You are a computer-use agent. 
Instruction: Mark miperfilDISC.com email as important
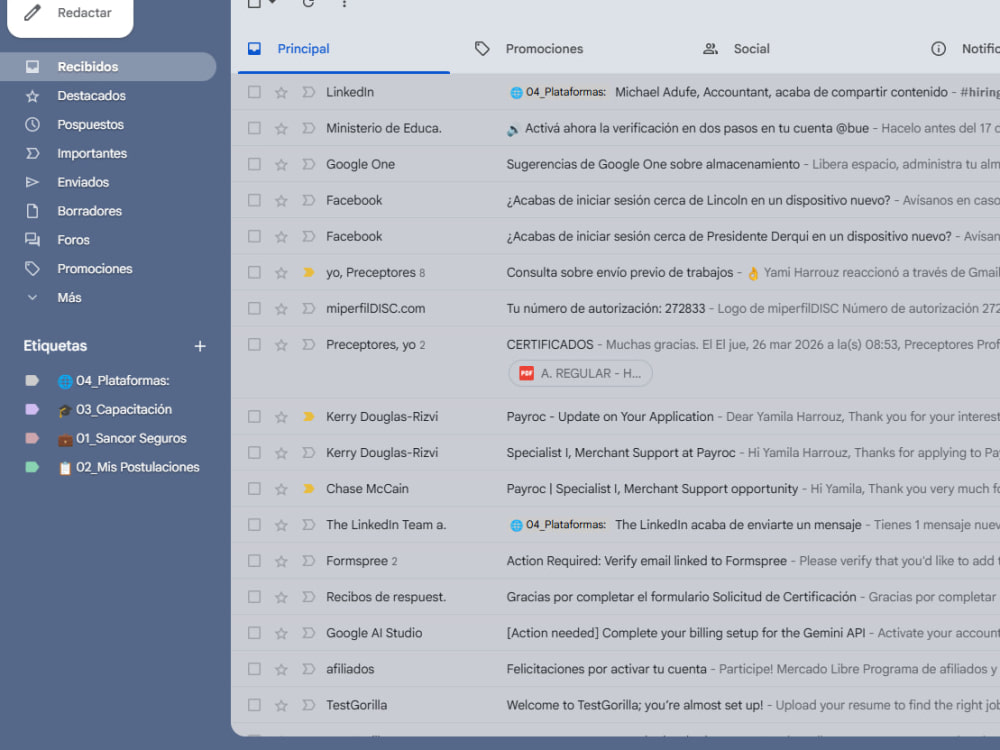pyautogui.click(x=309, y=309)
